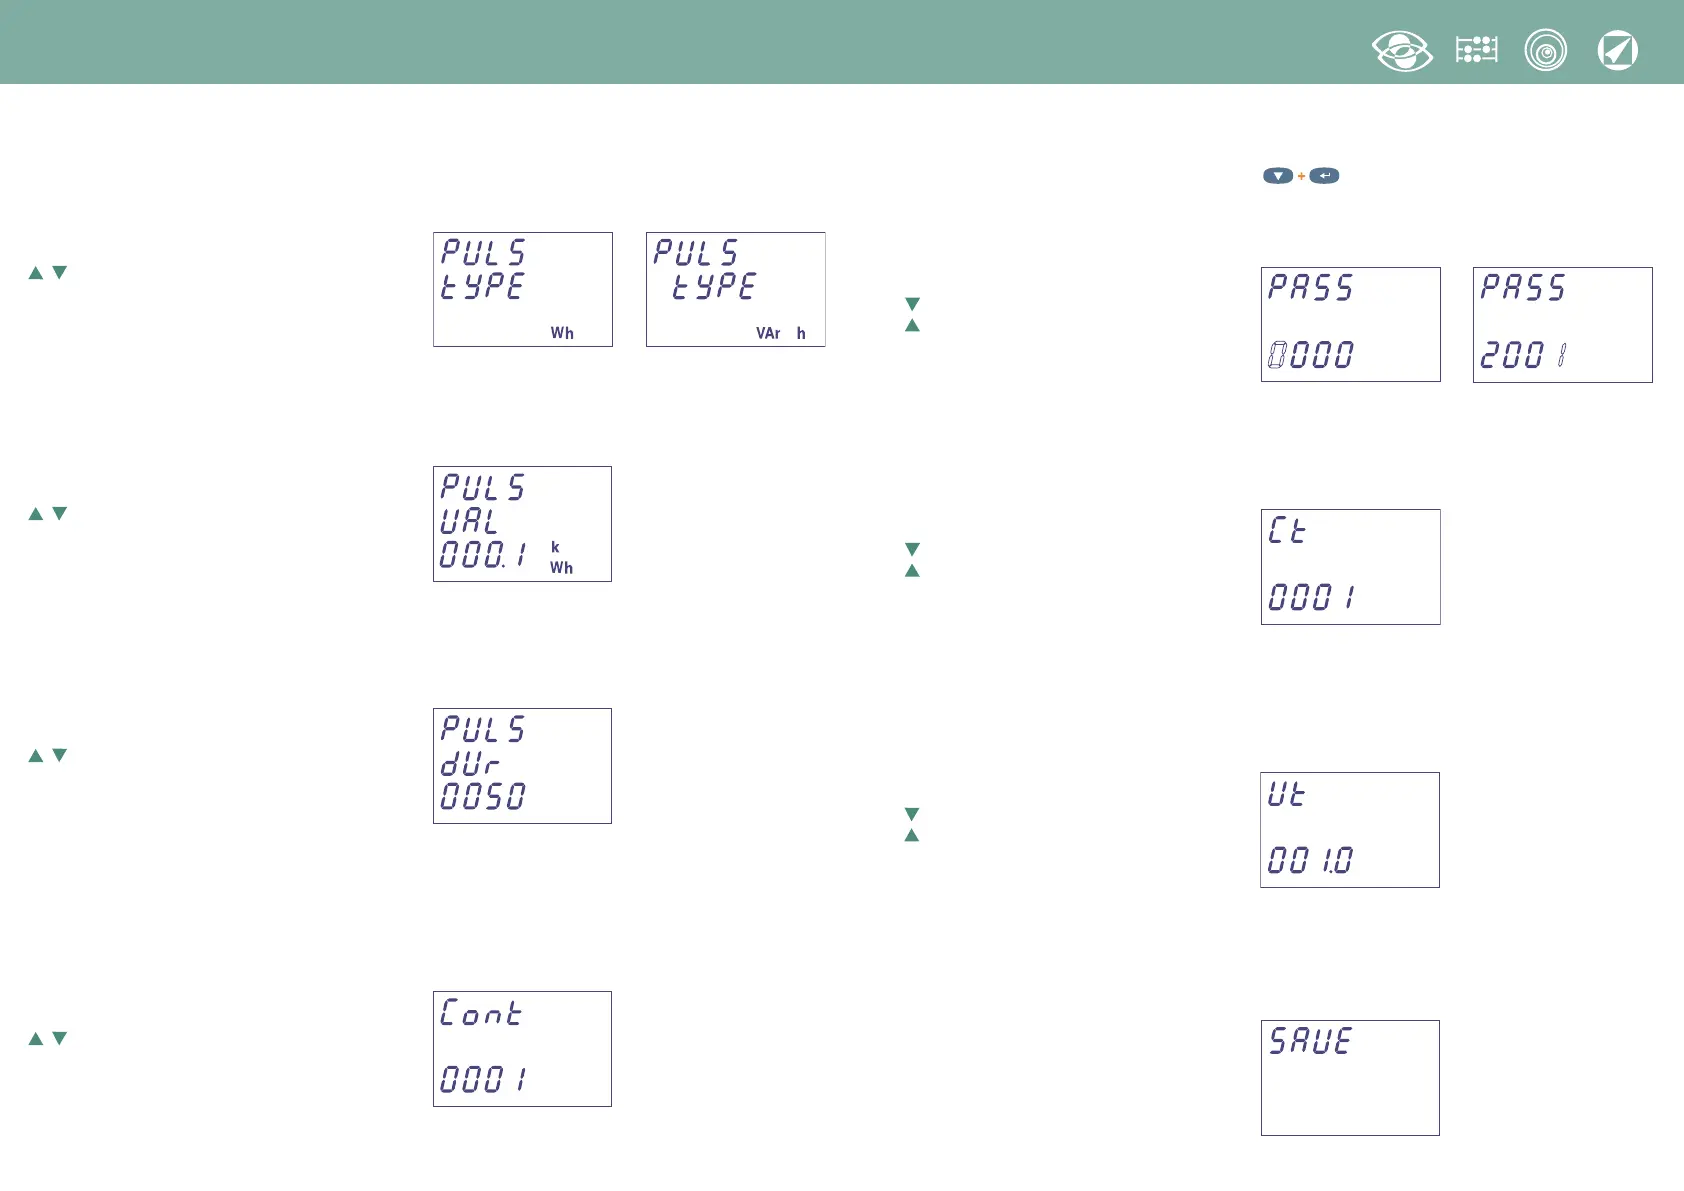Viewport: 1684px width, 1191px height.
Task: Click the up arrow beside the Cont 0001 display
Action: pyautogui.click(x=36, y=1039)
